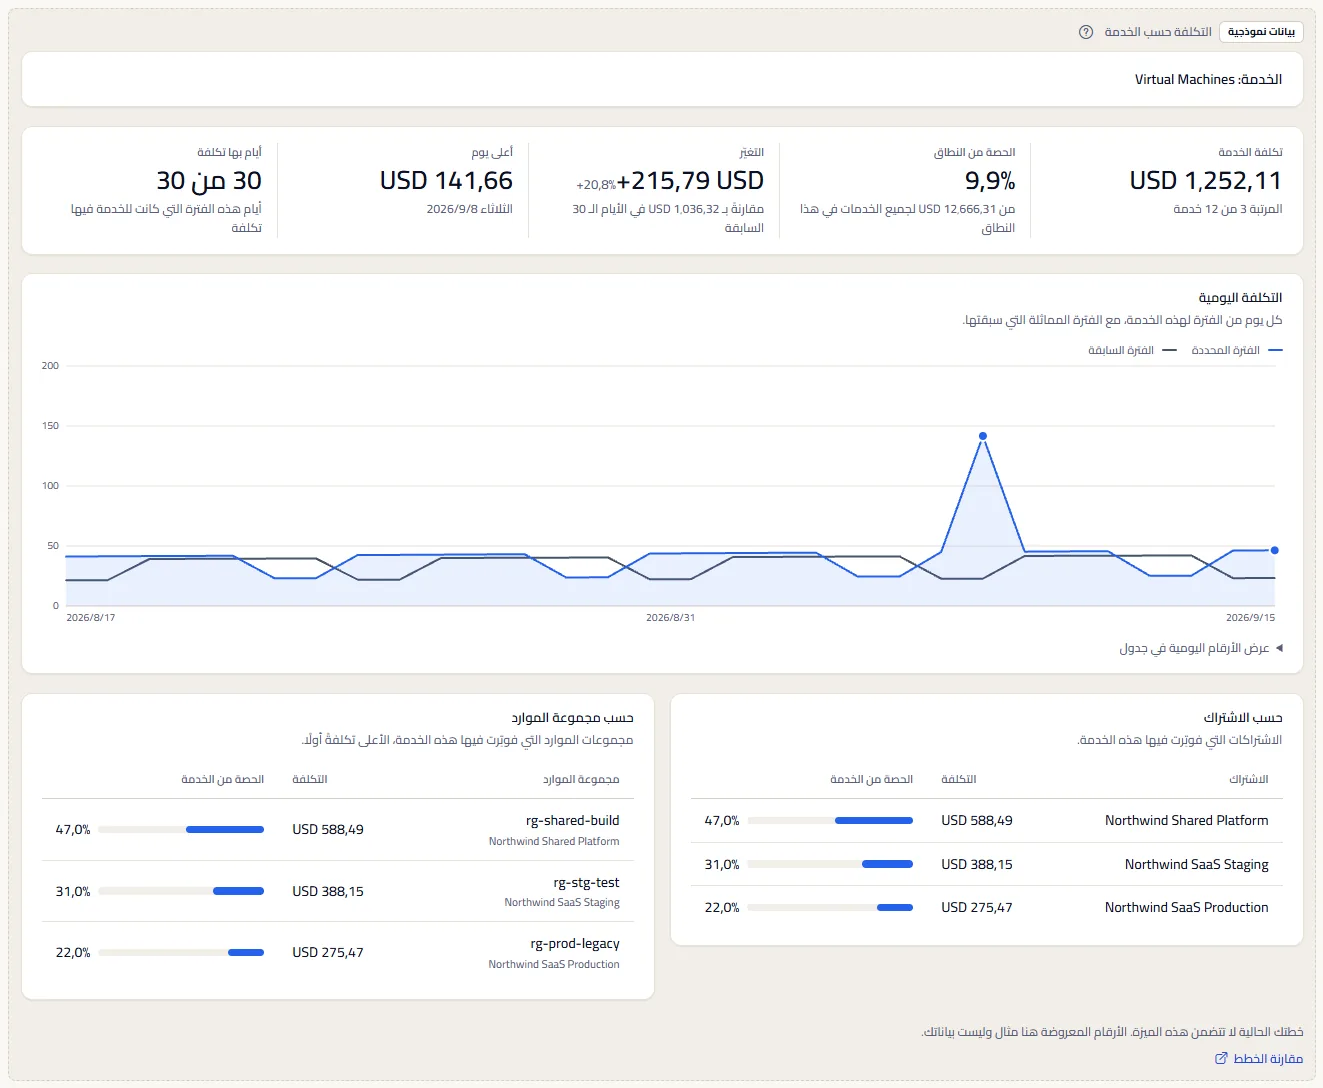Click the last data point on chart
Image resolution: width=1323 pixels, height=1088 pixels.
(1274, 550)
